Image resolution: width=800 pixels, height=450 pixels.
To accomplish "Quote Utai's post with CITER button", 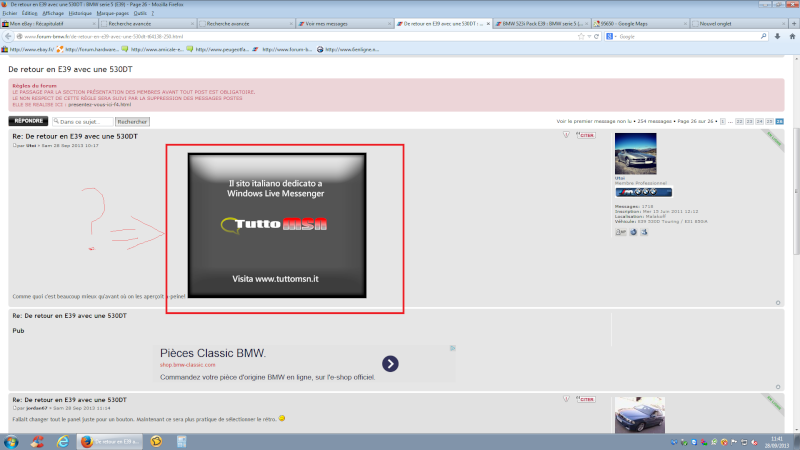I will tap(586, 135).
